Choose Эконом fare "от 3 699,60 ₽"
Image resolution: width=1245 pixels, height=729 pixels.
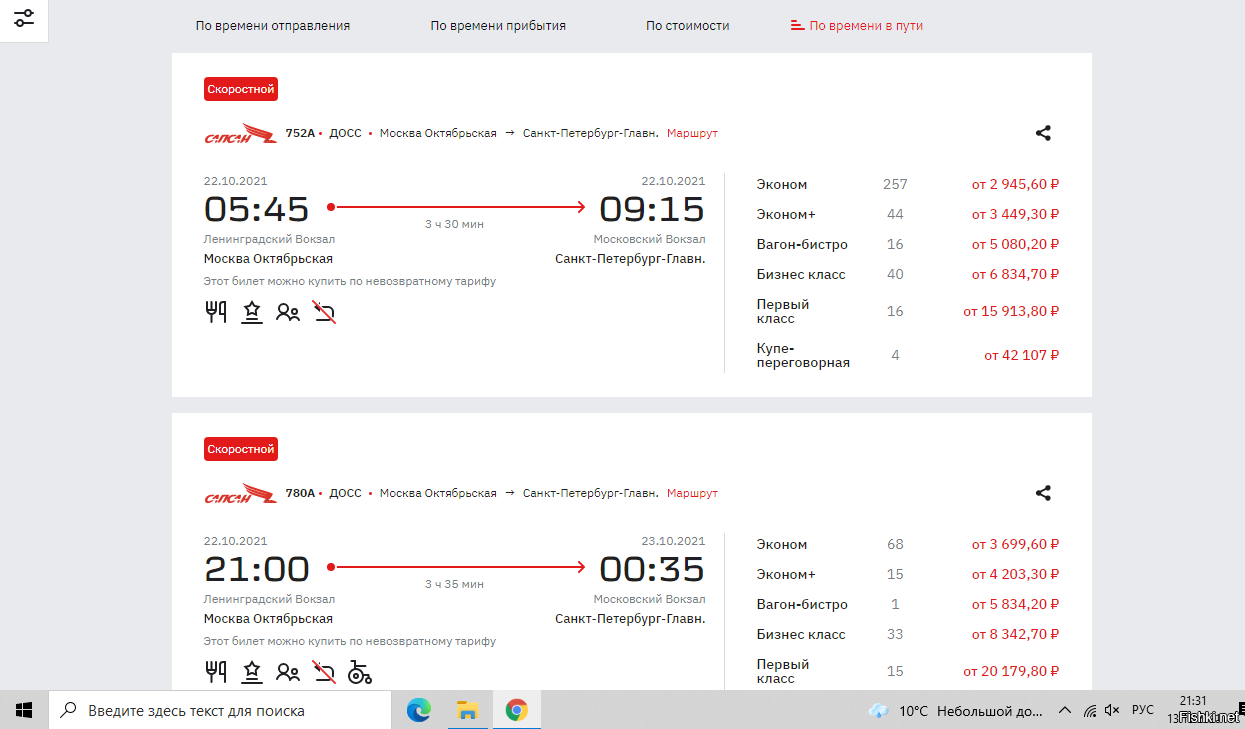[x=1015, y=544]
